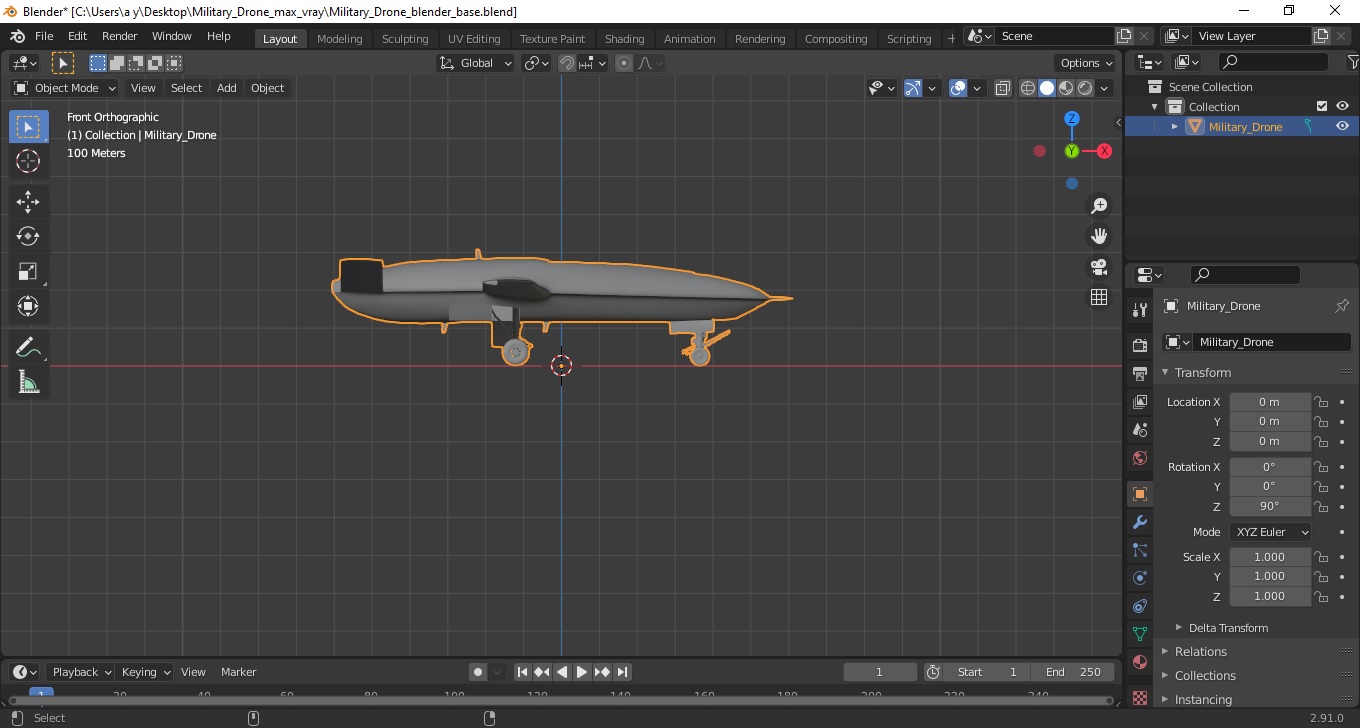Open rotation Mode XYZ Euler dropdown
This screenshot has width=1360, height=728.
(1272, 532)
